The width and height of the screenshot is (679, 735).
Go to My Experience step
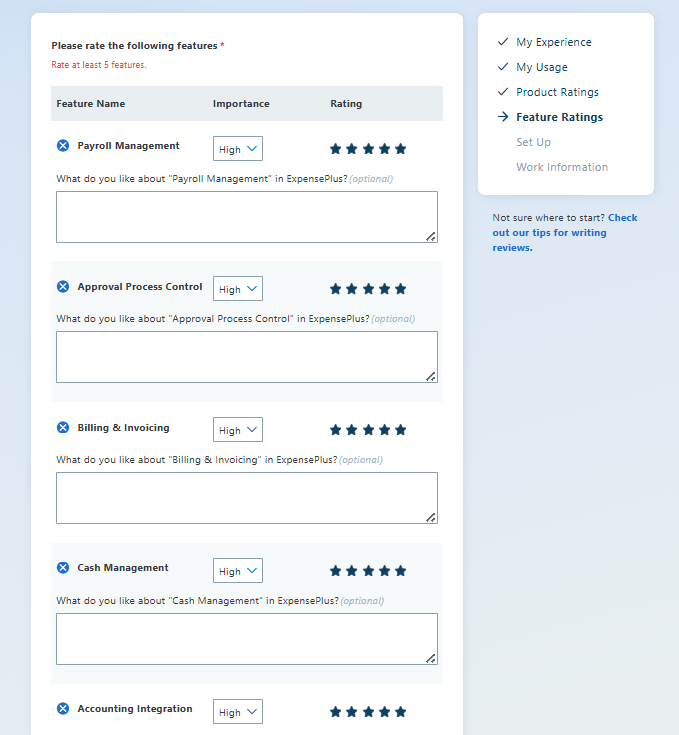coord(553,42)
